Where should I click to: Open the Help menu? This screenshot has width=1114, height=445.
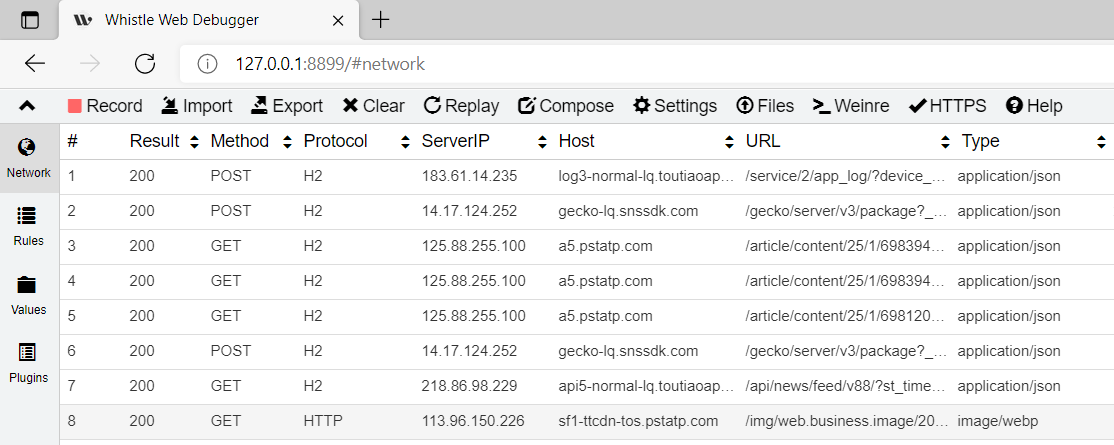[x=1034, y=106]
